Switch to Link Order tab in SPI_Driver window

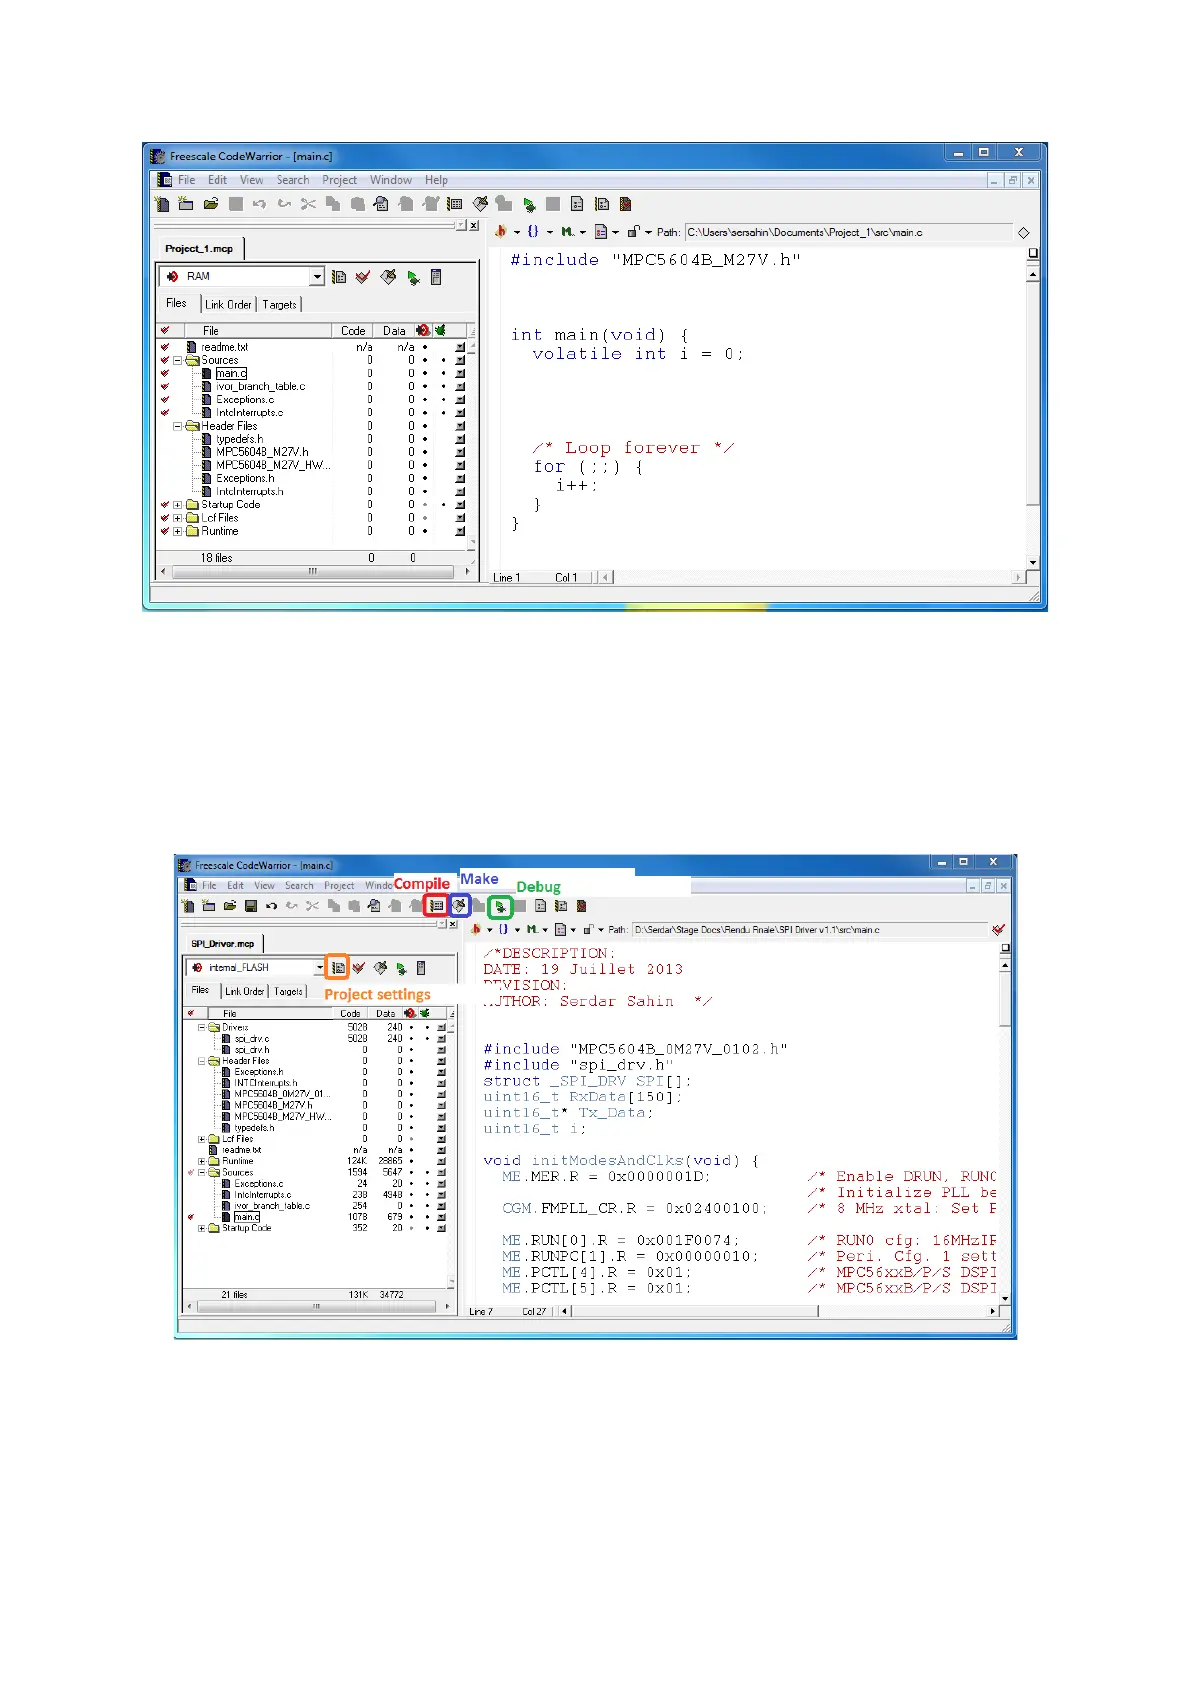tap(244, 991)
